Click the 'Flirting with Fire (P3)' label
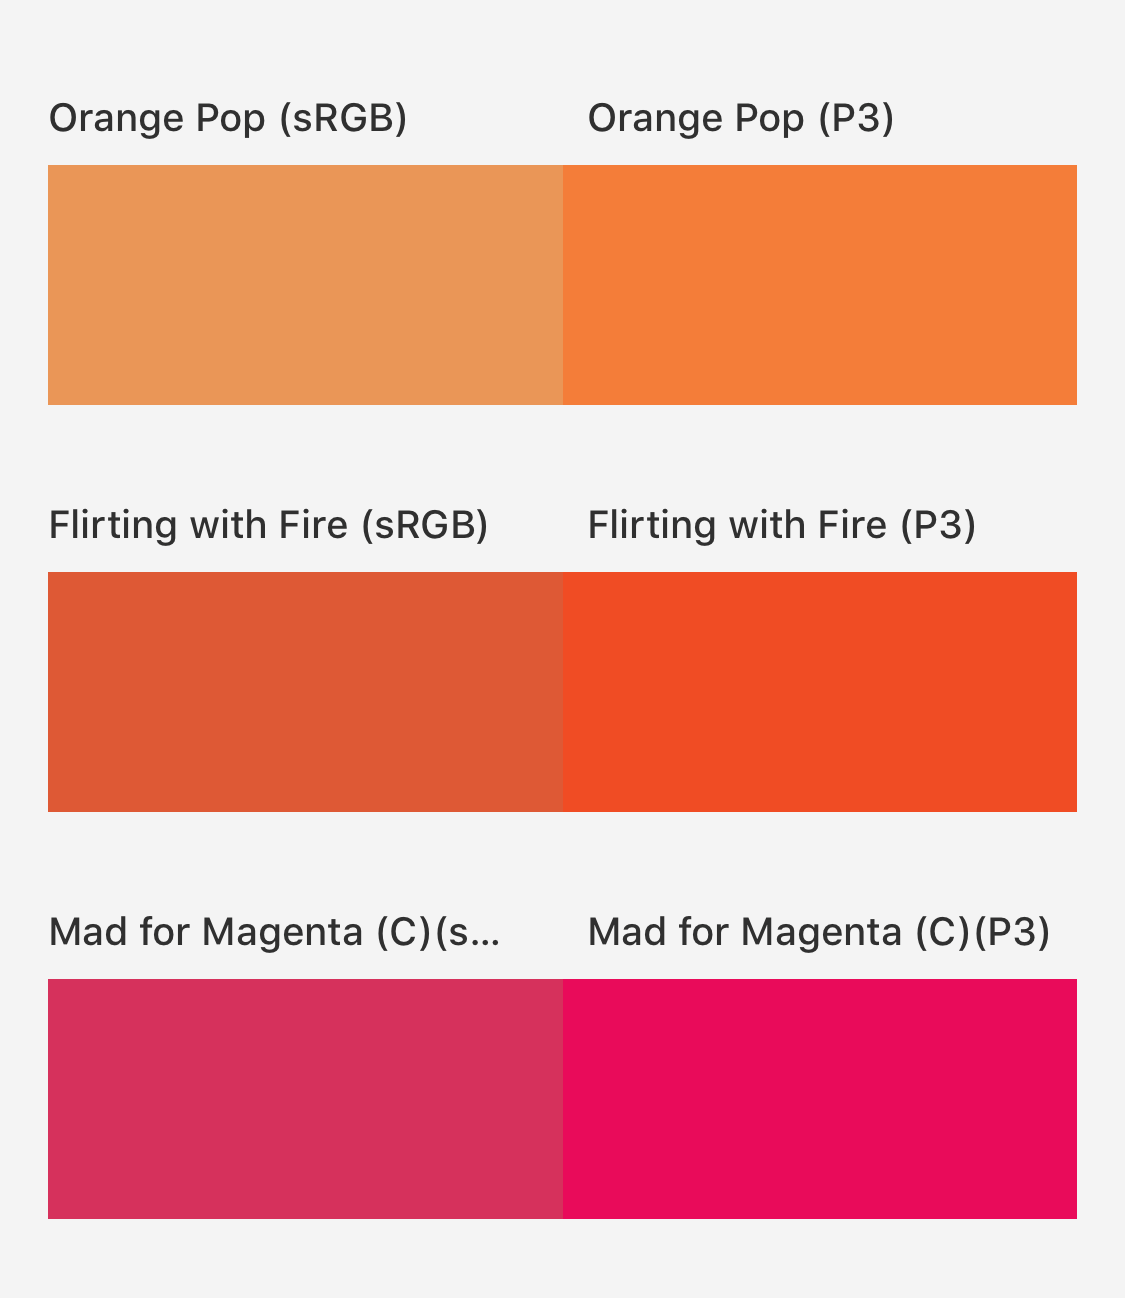Screen dimensions: 1125x1298 782,525
